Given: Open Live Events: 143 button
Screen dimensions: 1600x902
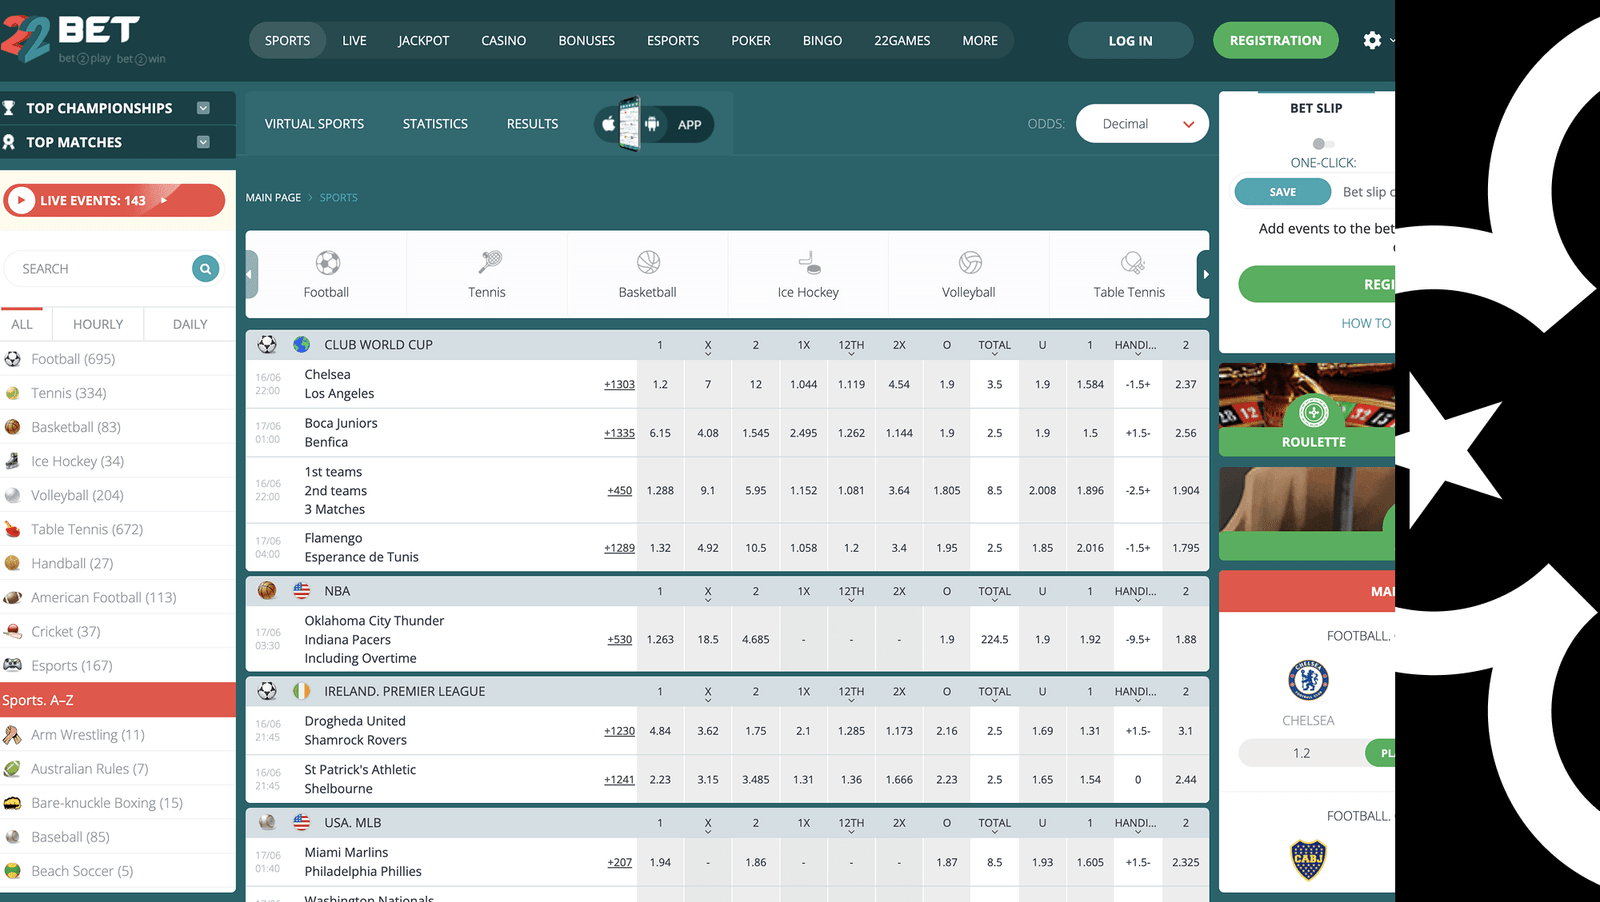Looking at the screenshot, I should click(x=114, y=200).
